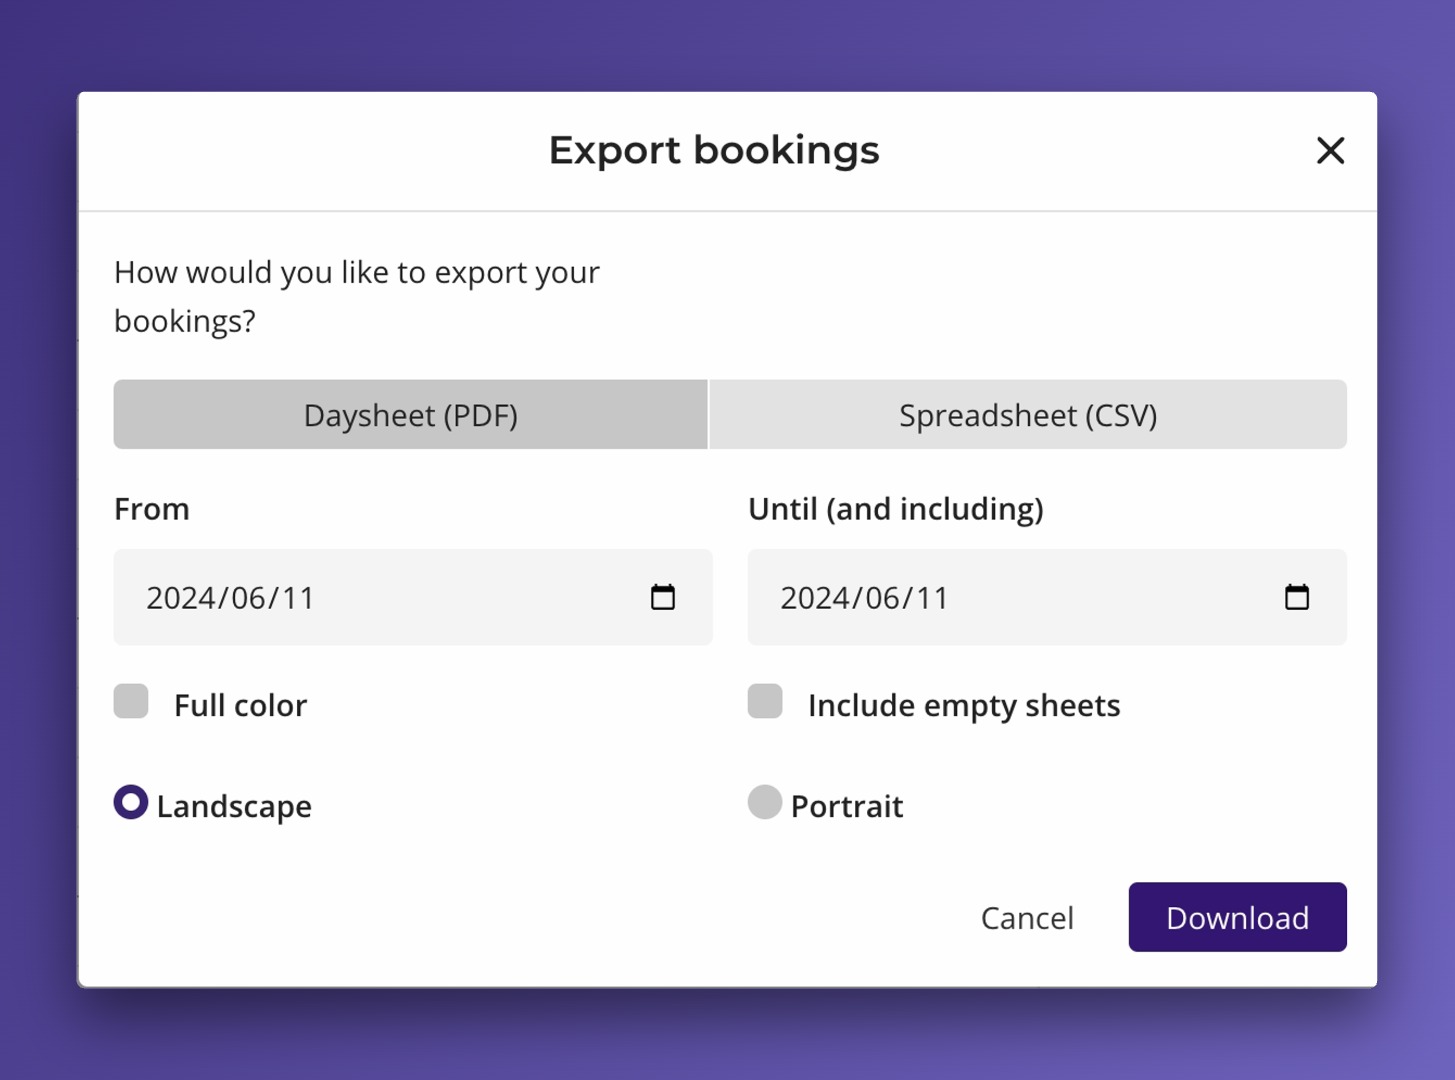Image resolution: width=1455 pixels, height=1080 pixels.
Task: Select the Portrait radio button
Action: point(764,802)
